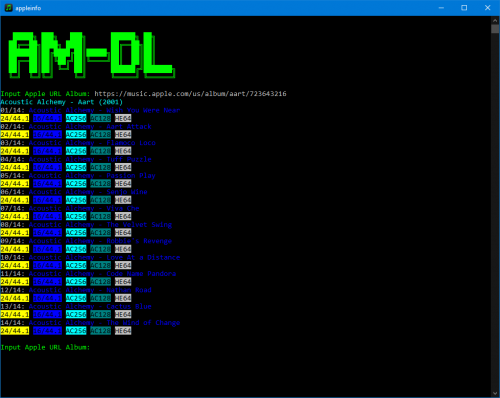Click AC128 badge under The Wind of Change
The width and height of the screenshot is (500, 398).
tap(100, 331)
